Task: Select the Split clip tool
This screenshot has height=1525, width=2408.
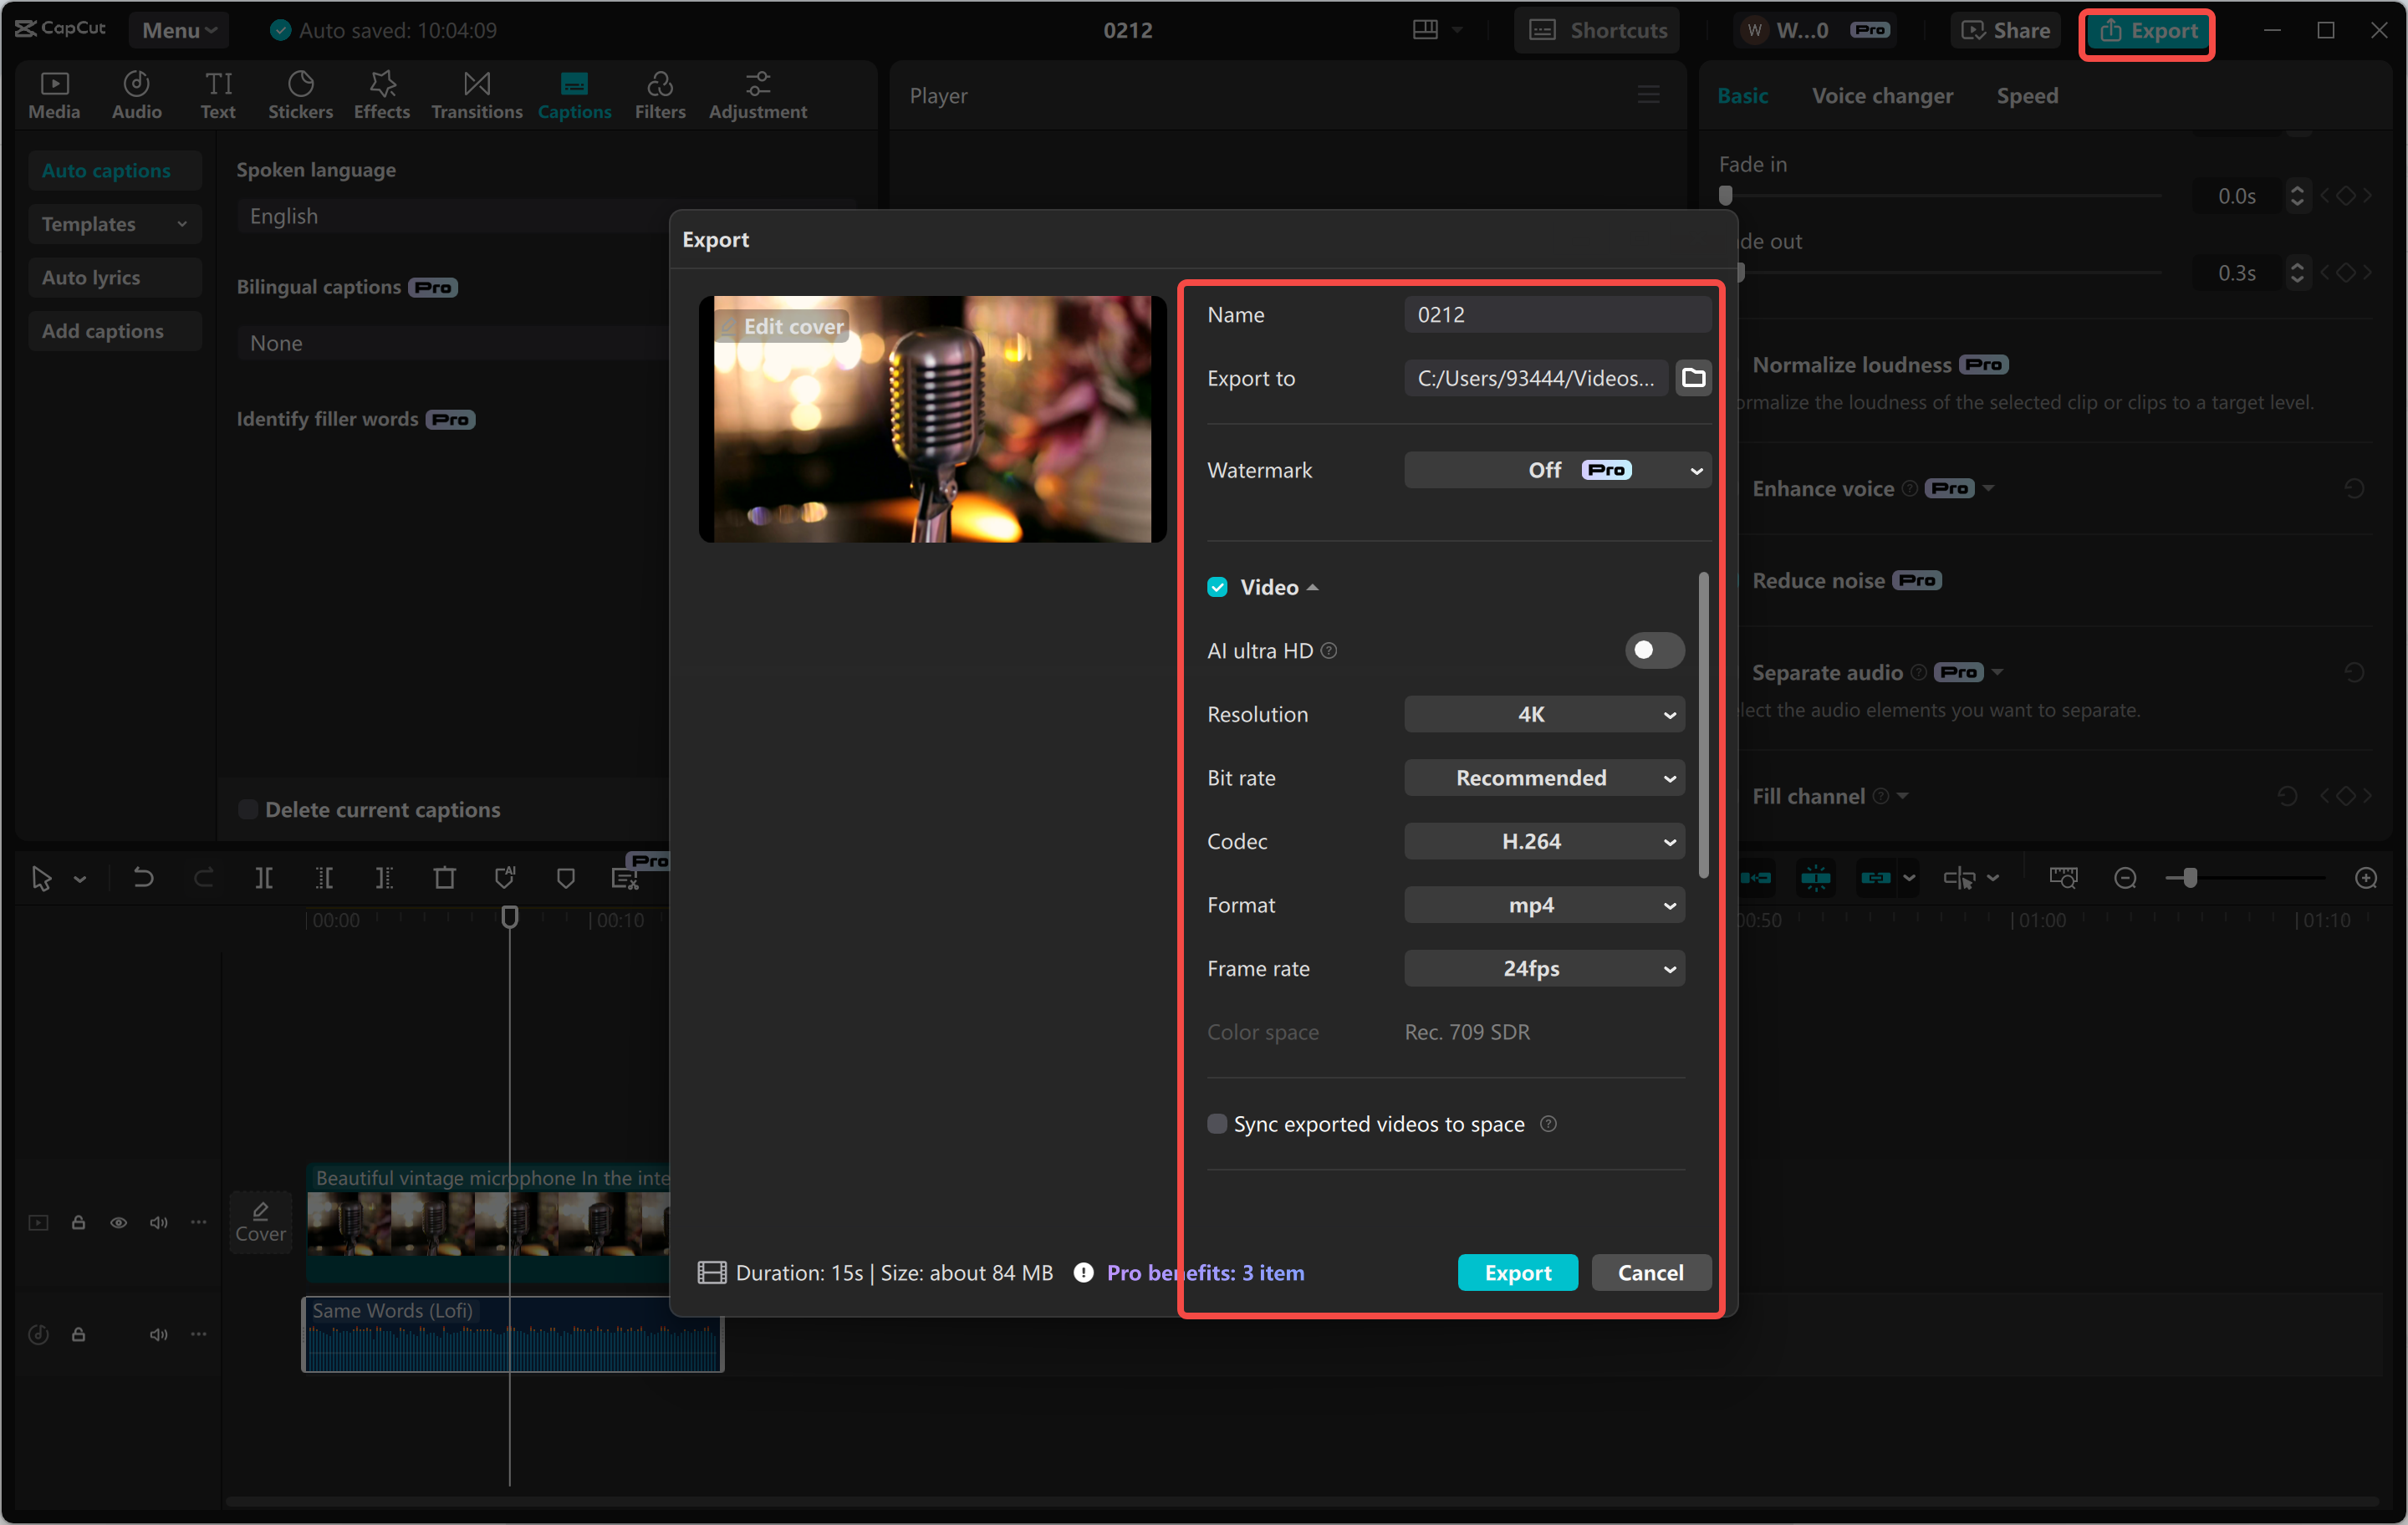Action: click(x=265, y=877)
